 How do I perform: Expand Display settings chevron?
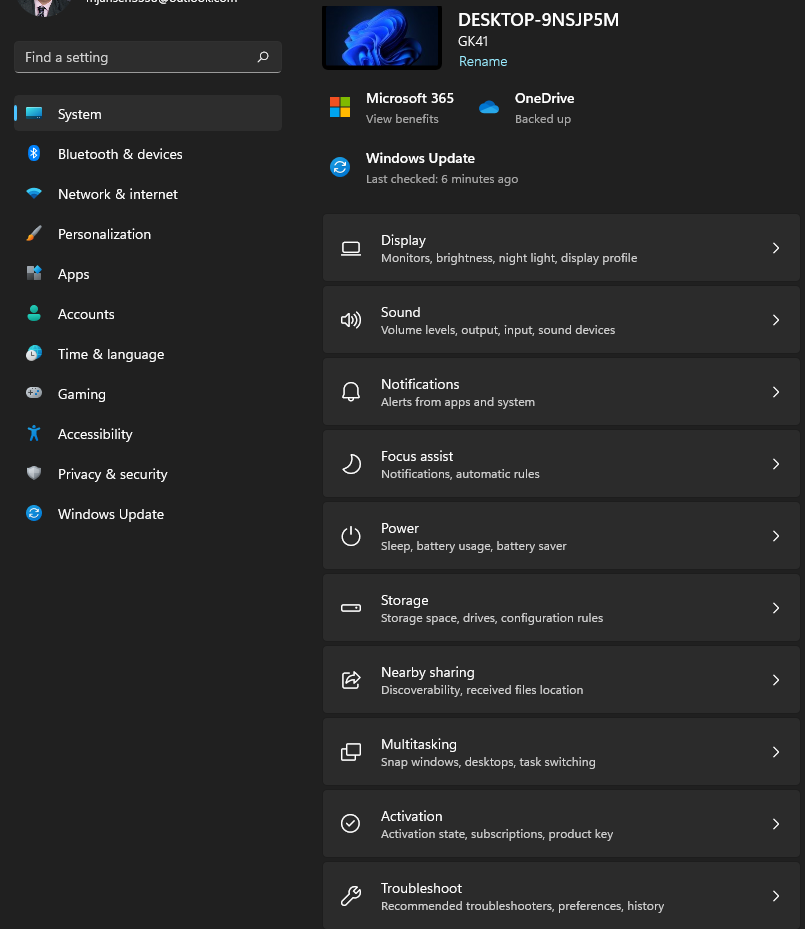pos(776,248)
